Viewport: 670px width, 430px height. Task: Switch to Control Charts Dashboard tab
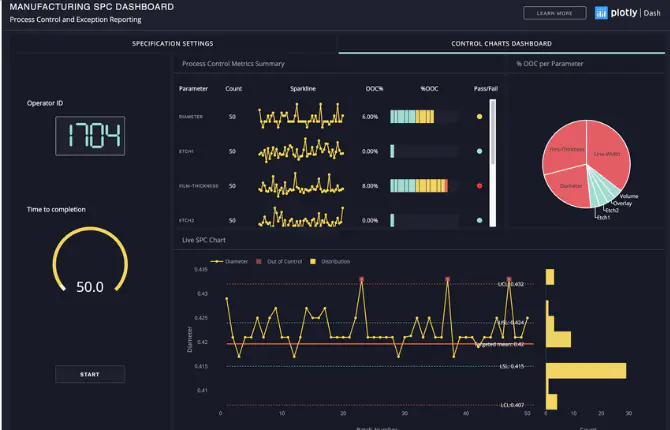(x=501, y=44)
